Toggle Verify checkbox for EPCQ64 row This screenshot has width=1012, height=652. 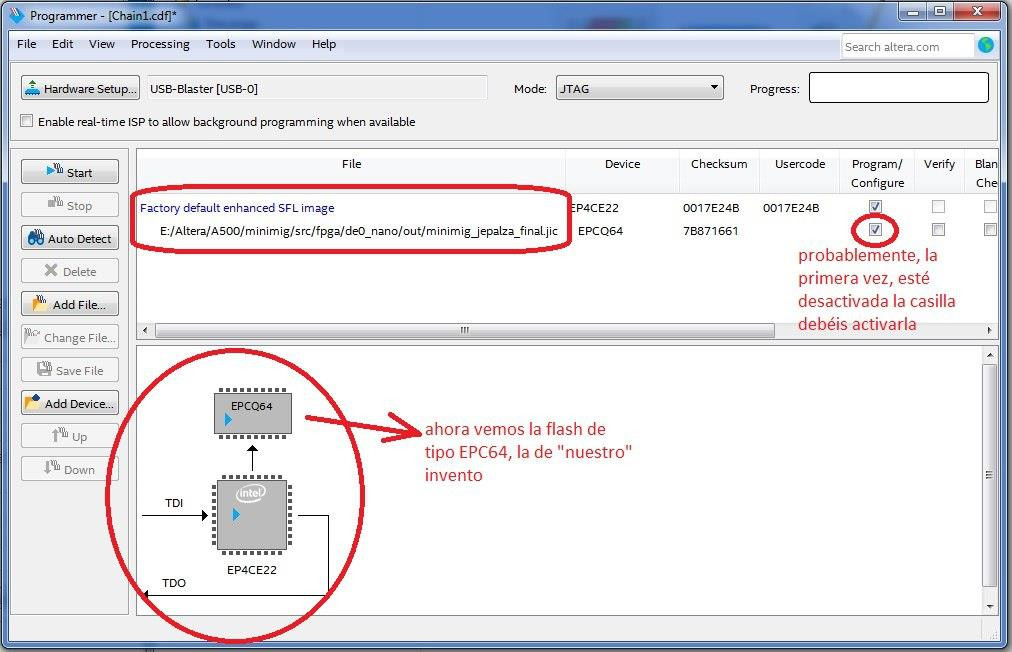(x=938, y=230)
